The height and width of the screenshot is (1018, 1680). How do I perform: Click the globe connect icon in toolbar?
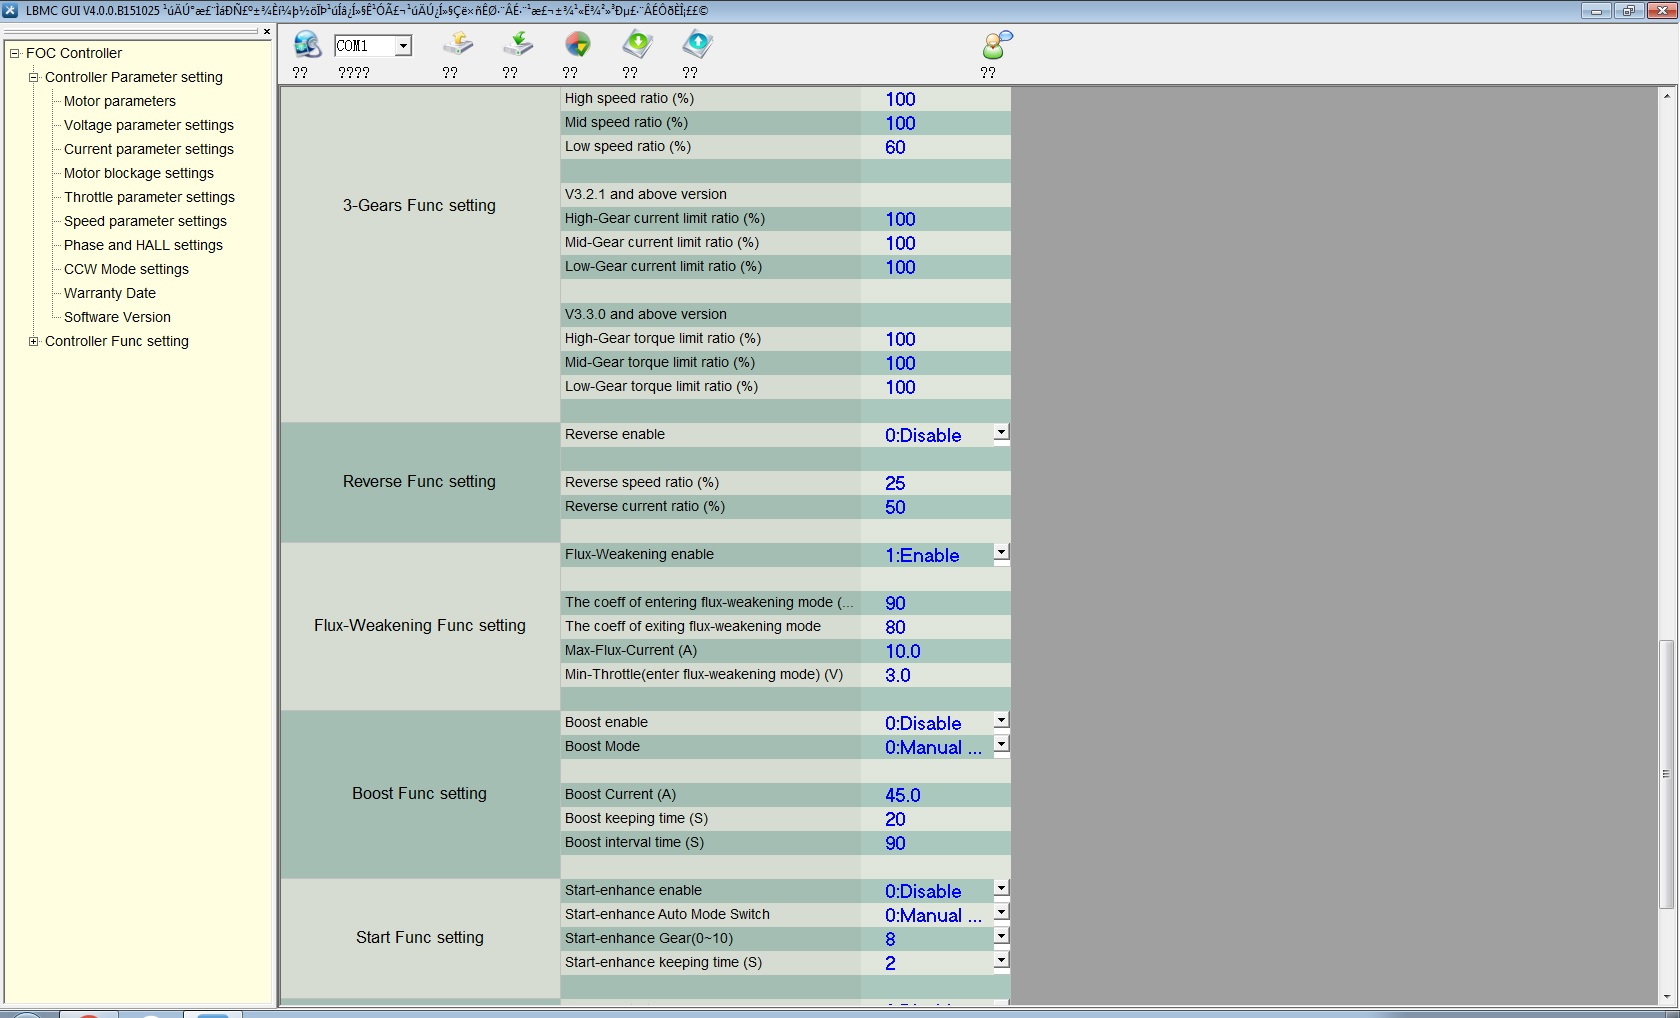[x=306, y=45]
